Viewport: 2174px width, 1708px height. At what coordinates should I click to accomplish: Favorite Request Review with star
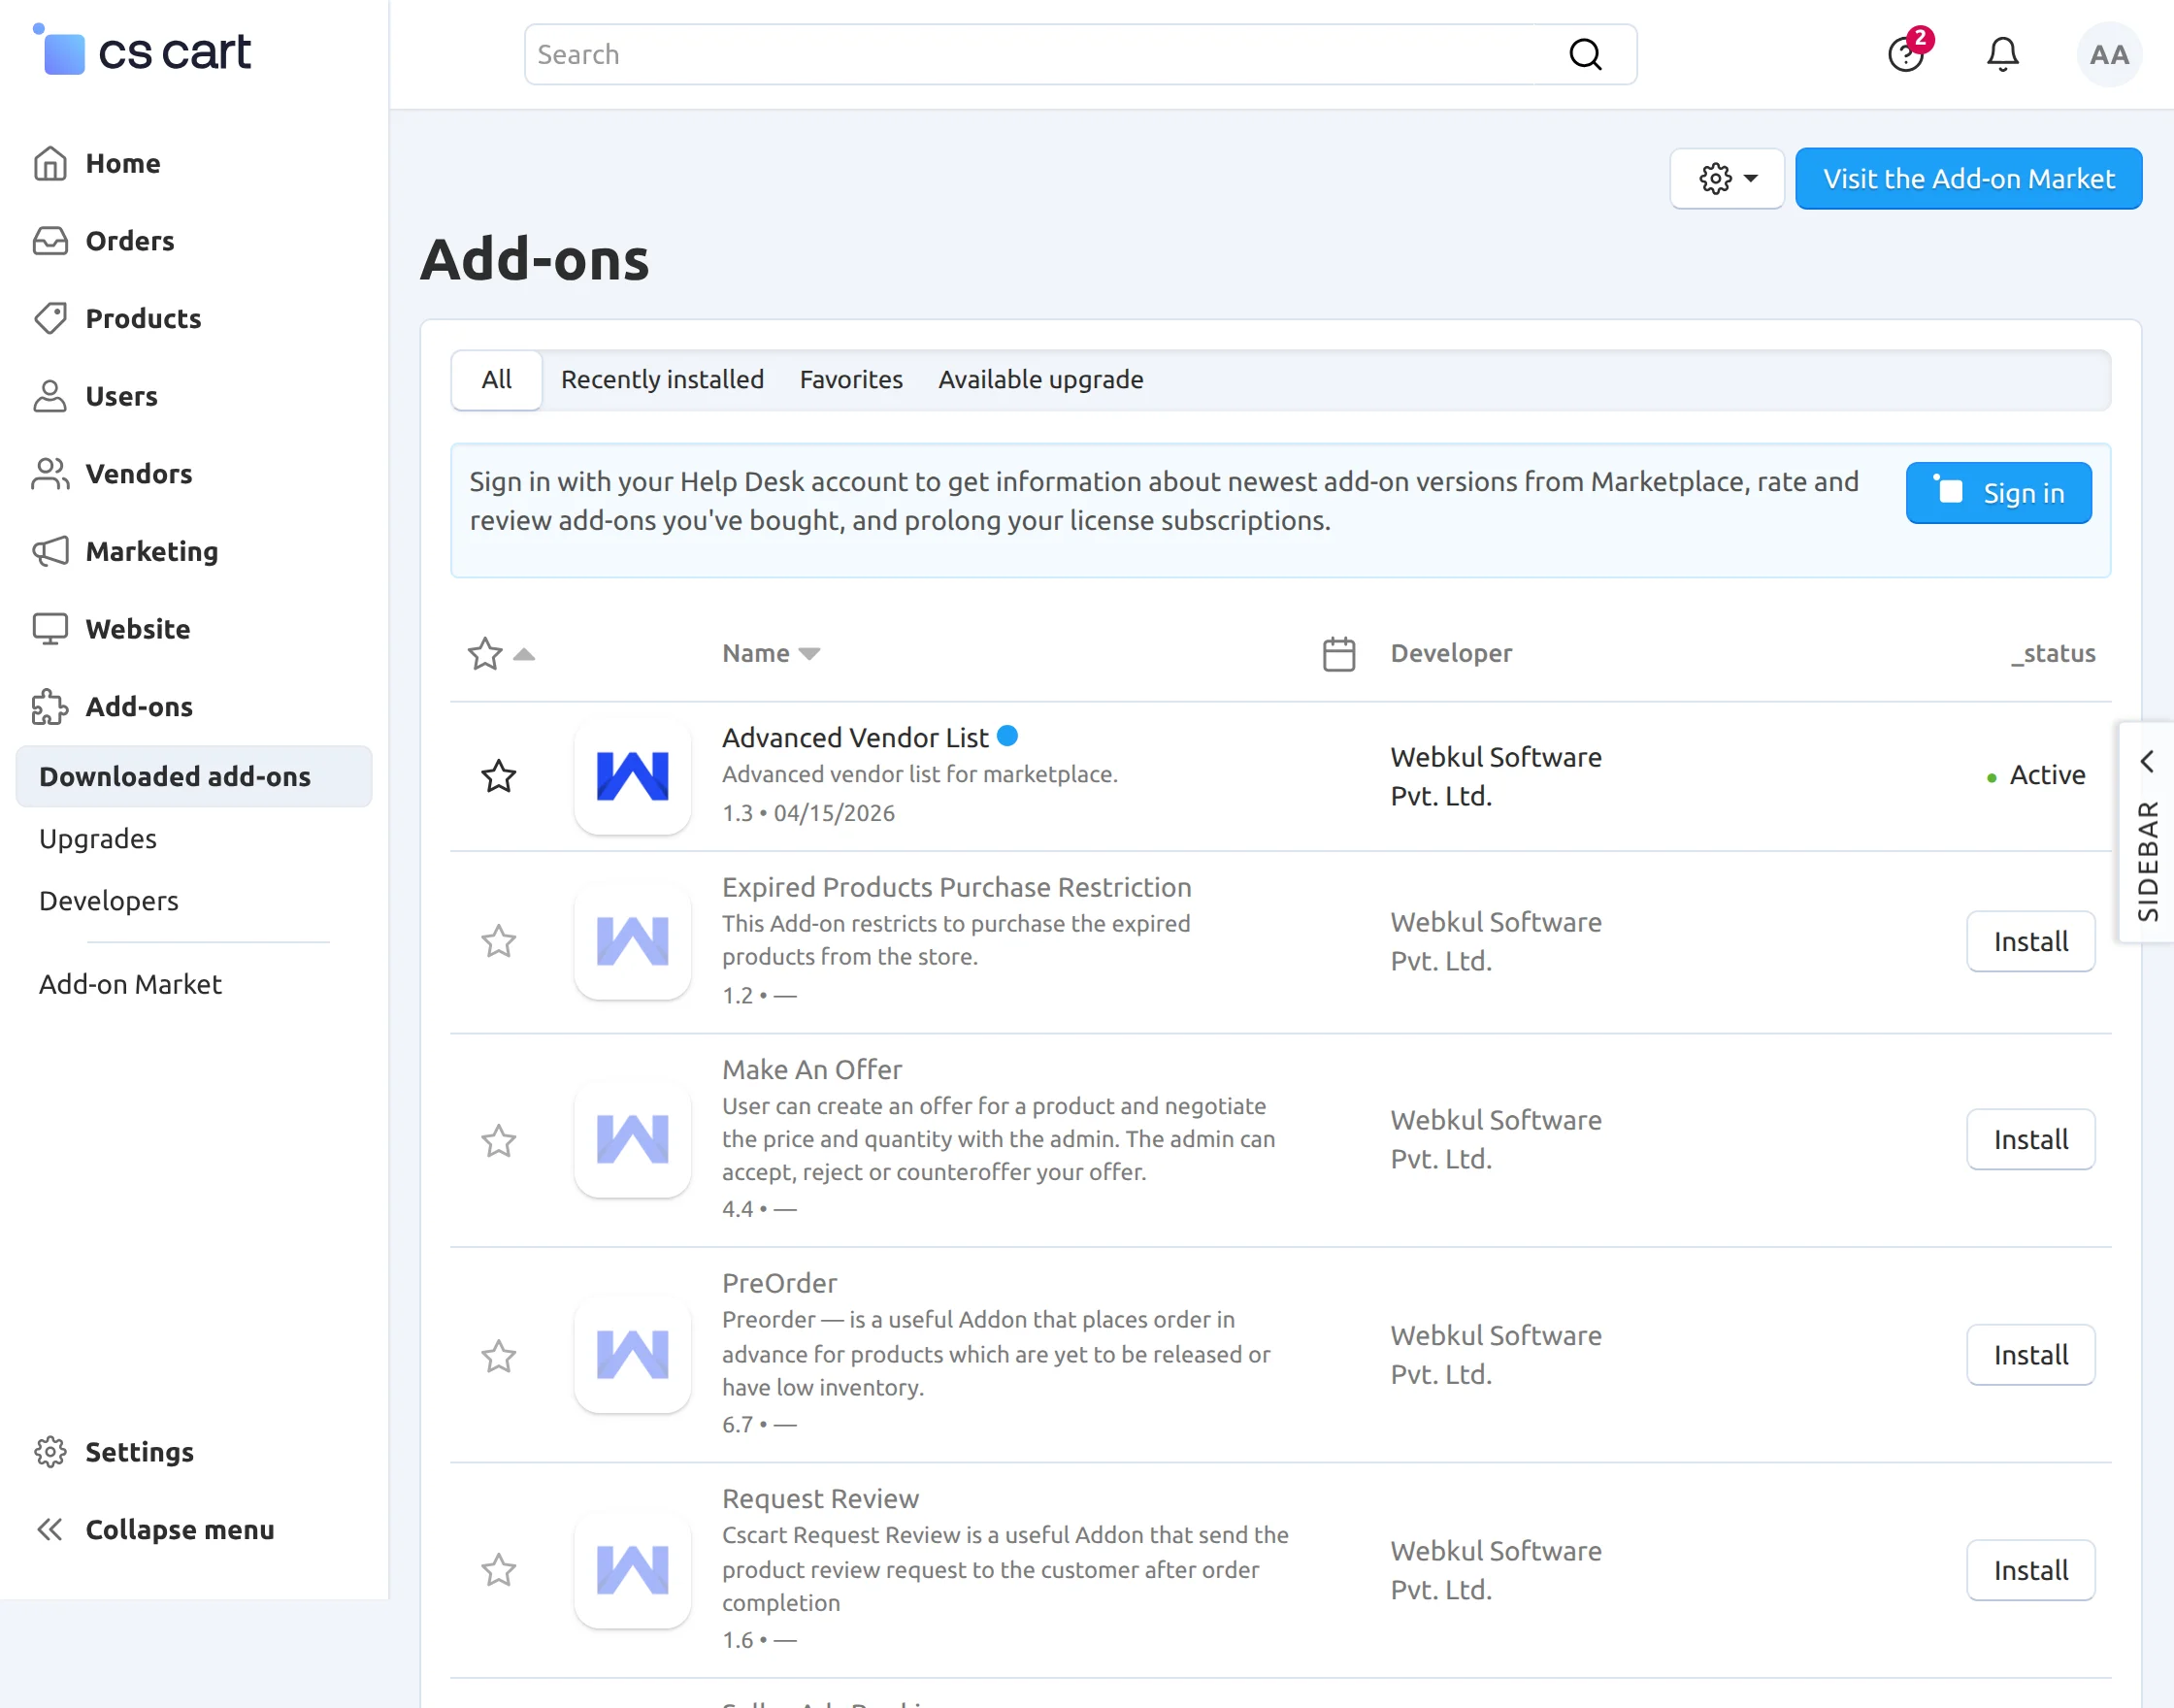pyautogui.click(x=498, y=1570)
